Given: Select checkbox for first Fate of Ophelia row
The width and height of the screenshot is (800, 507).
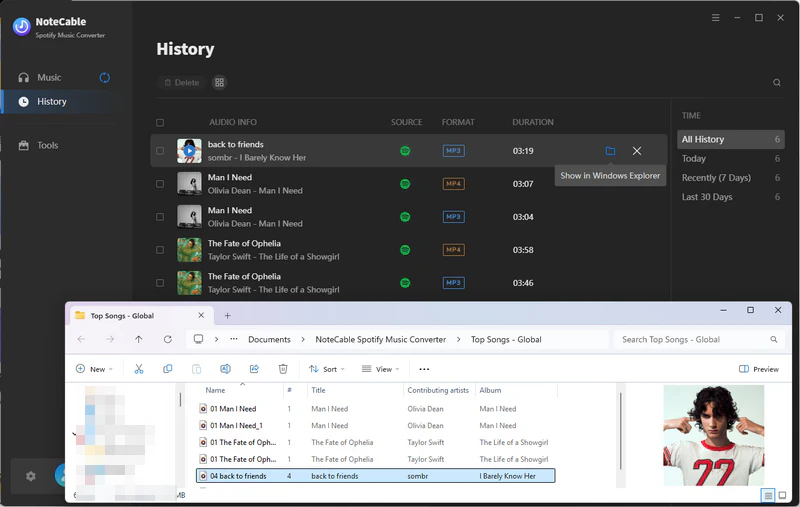Looking at the screenshot, I should 160,250.
